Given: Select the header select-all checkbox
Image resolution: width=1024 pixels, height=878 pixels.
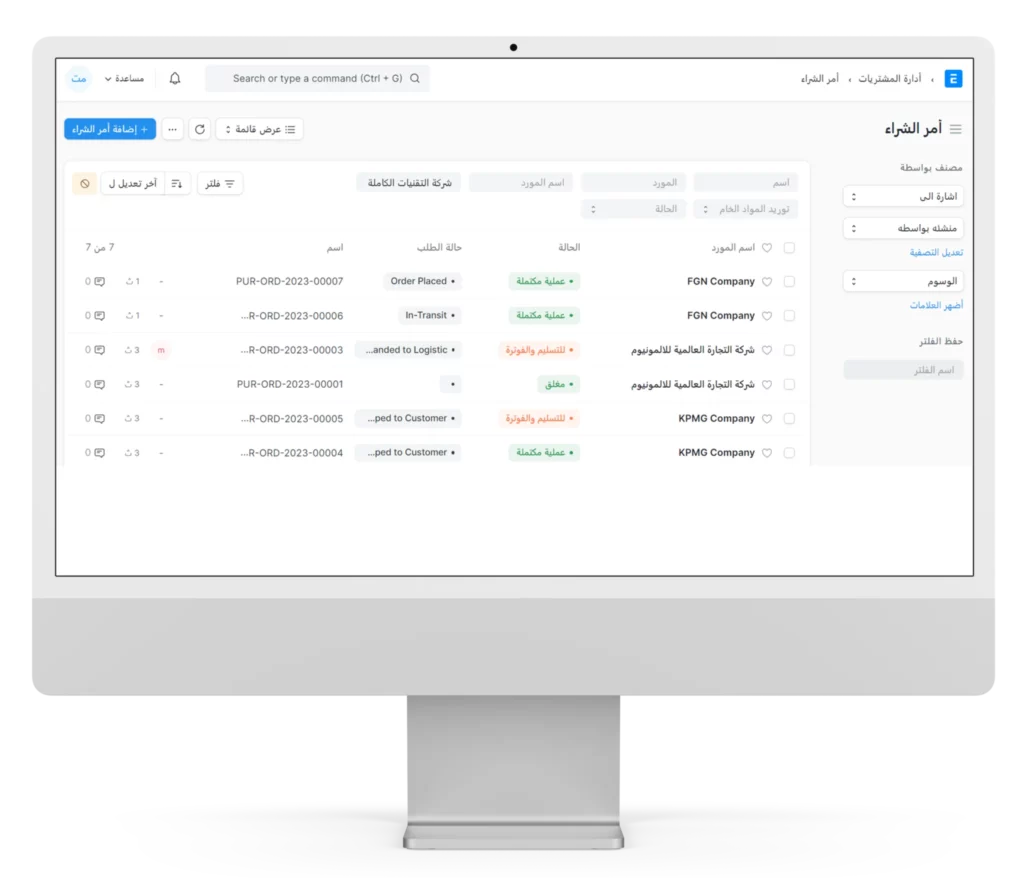Looking at the screenshot, I should (x=789, y=248).
